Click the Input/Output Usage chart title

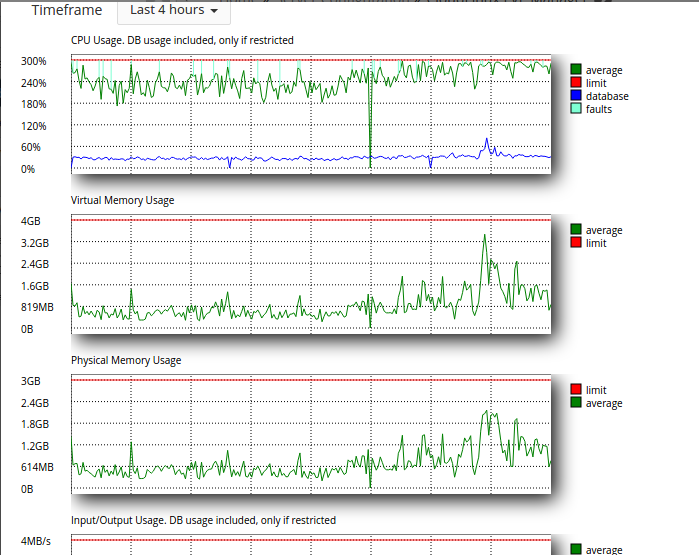[203, 520]
